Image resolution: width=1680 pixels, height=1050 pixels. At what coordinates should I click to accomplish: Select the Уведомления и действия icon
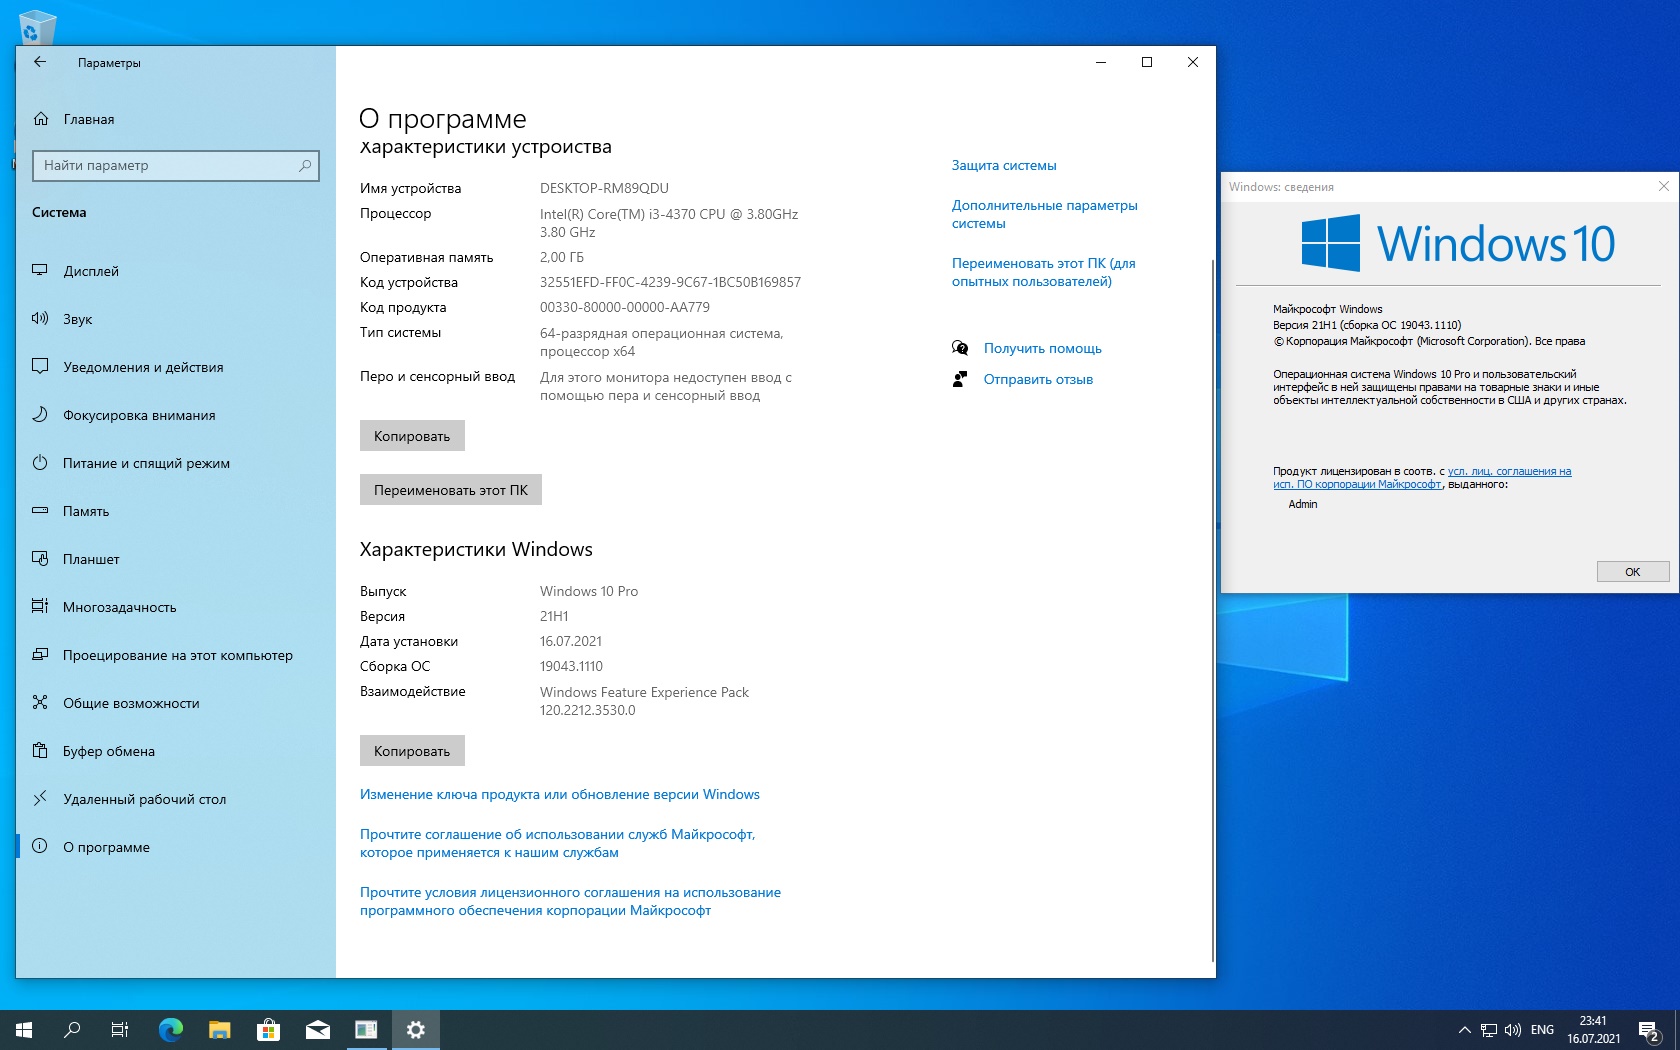coord(40,367)
